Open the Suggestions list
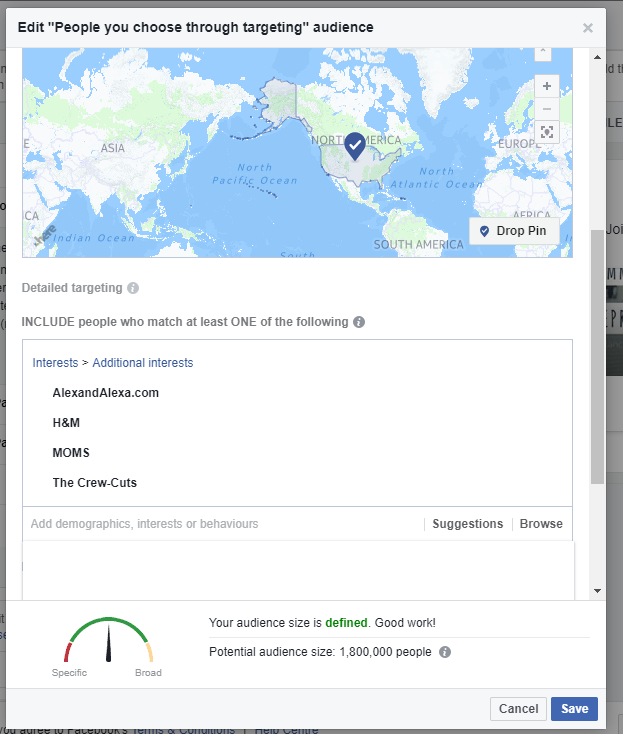 click(467, 524)
